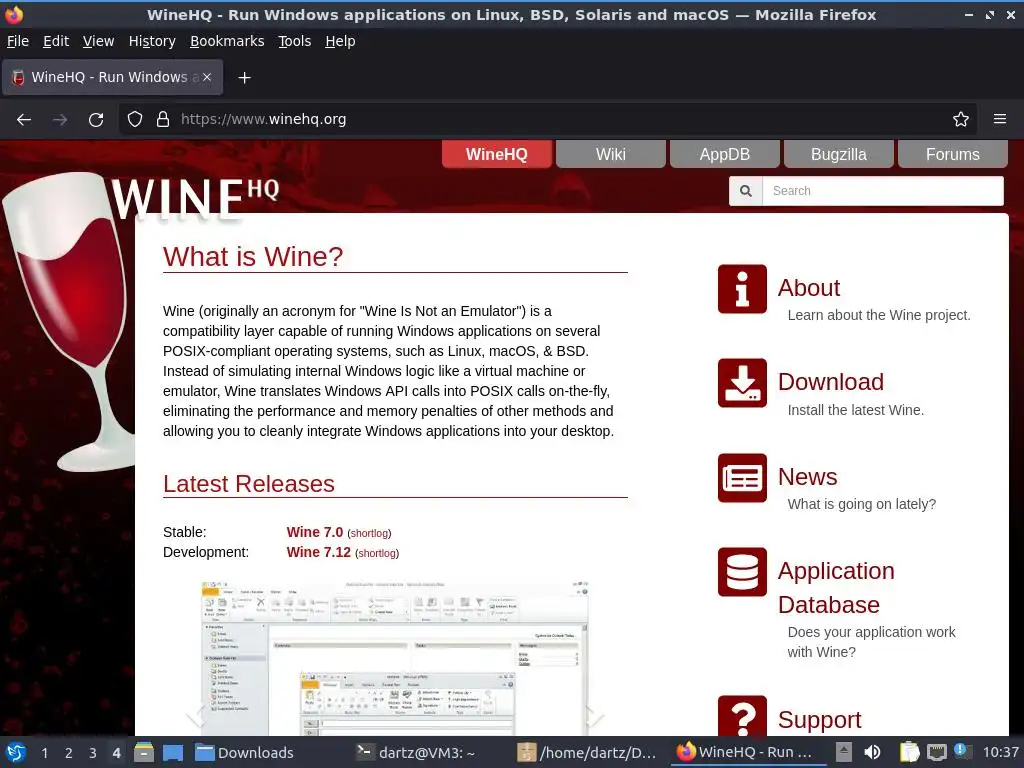
Task: Click the Outlook screenshot thumbnail
Action: [395, 658]
